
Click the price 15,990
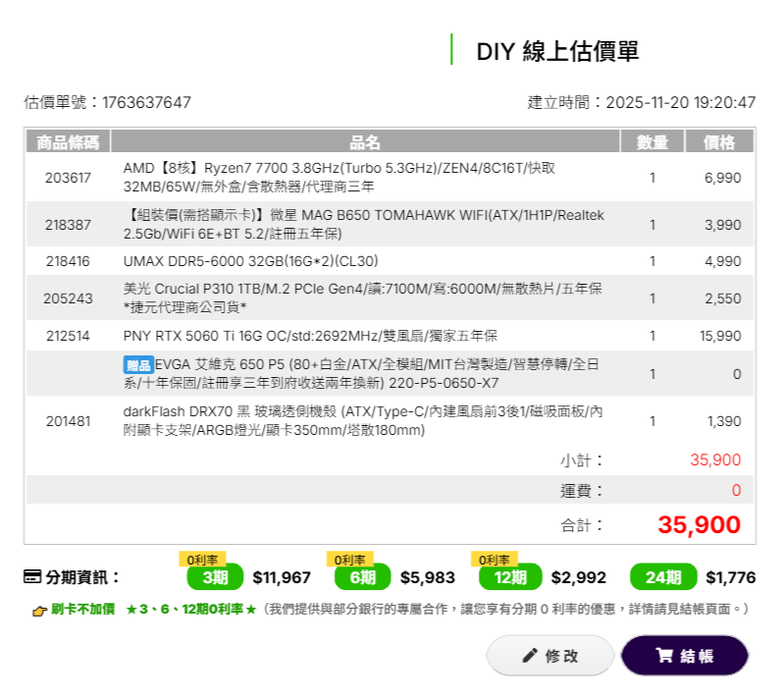click(x=720, y=336)
